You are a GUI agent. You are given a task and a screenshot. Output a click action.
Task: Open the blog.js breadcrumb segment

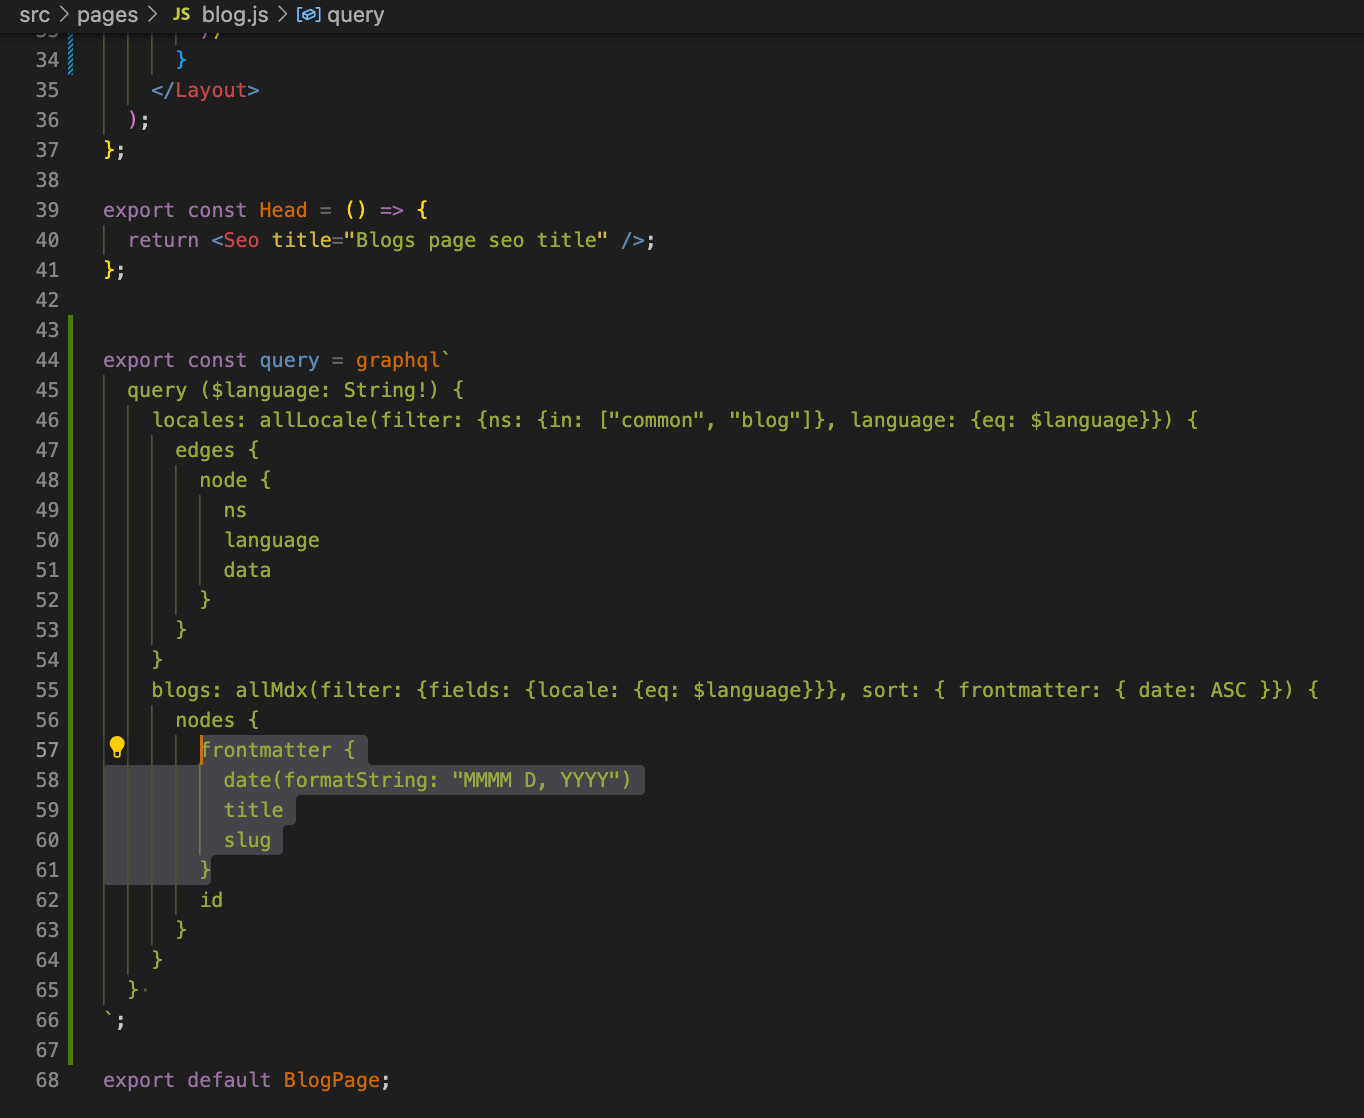point(235,15)
